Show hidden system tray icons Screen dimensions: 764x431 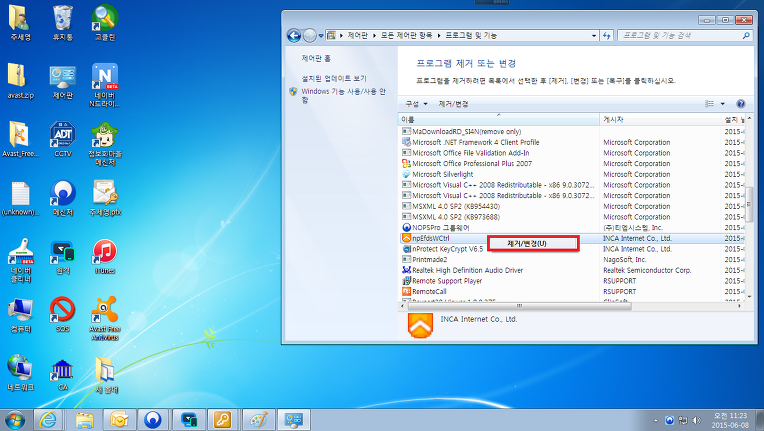click(x=655, y=420)
